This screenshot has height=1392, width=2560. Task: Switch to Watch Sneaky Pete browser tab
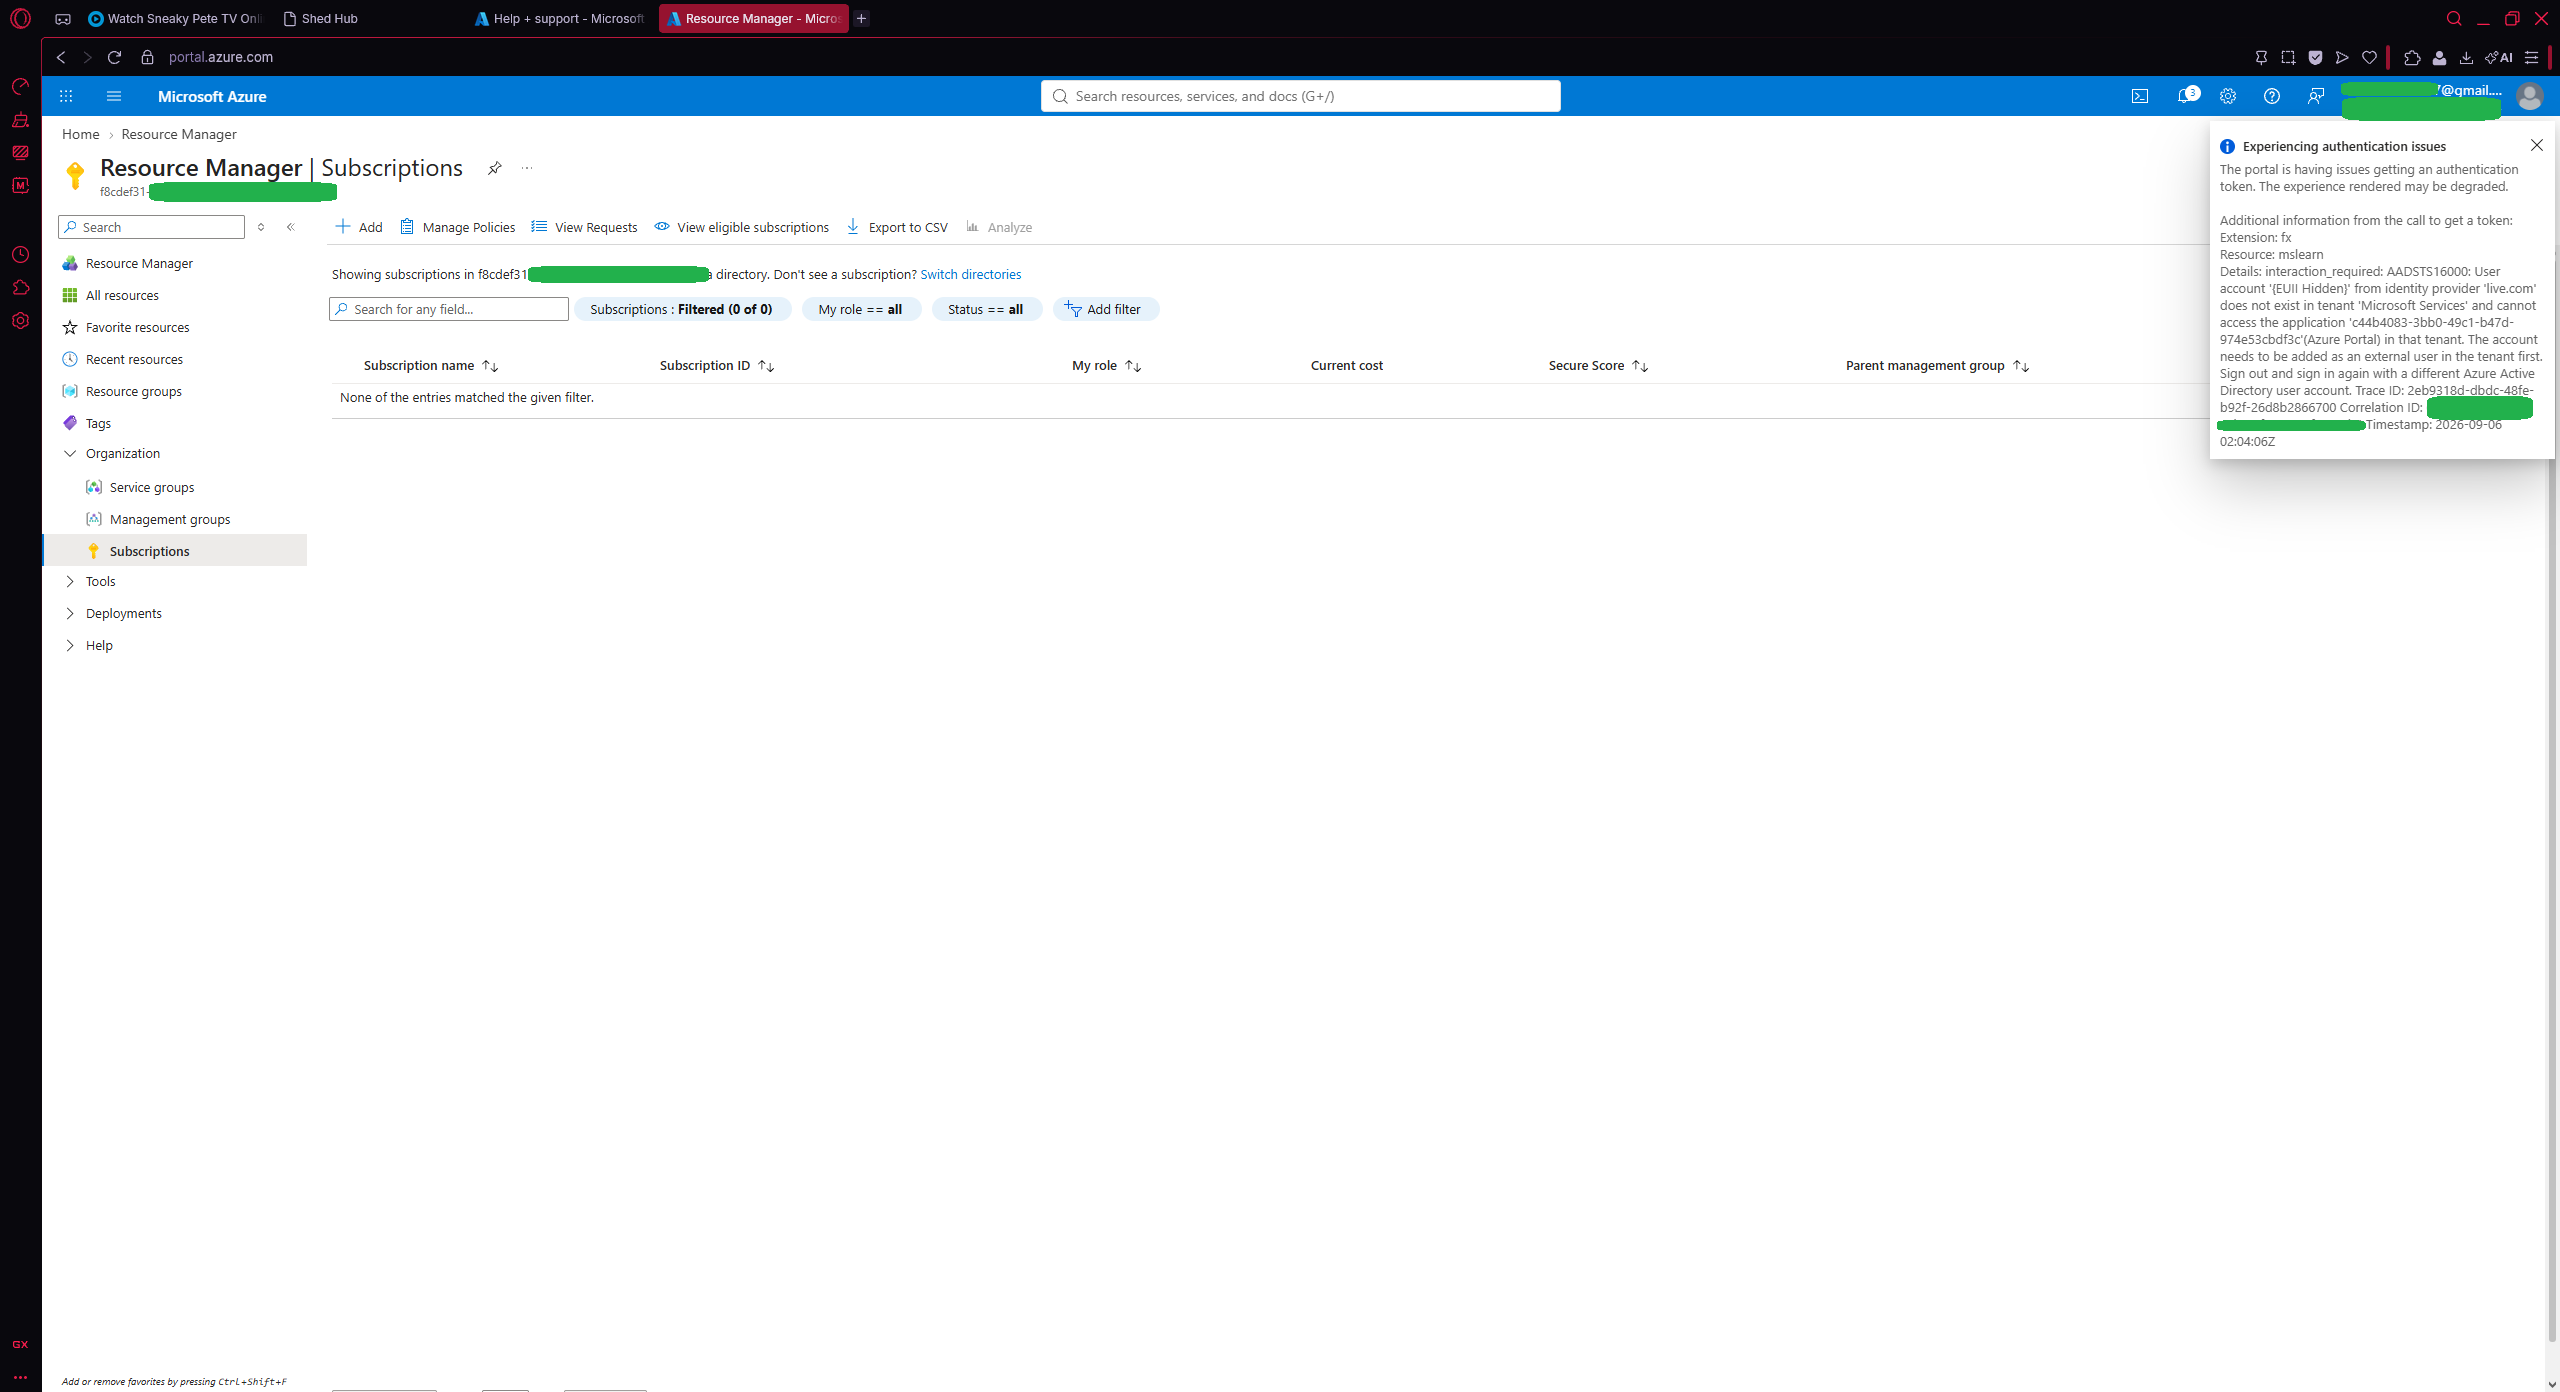pos(175,18)
